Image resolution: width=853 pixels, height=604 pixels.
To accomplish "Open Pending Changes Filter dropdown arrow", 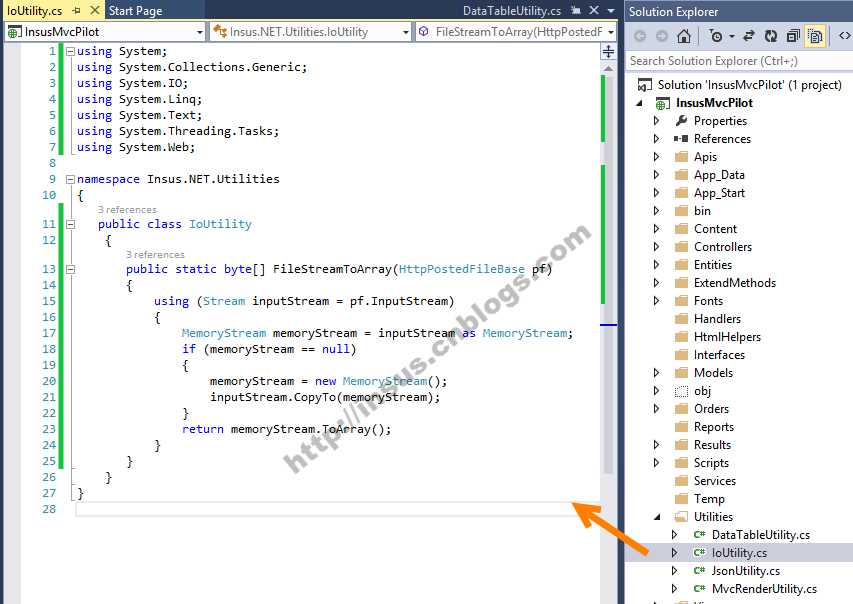I will (x=732, y=36).
